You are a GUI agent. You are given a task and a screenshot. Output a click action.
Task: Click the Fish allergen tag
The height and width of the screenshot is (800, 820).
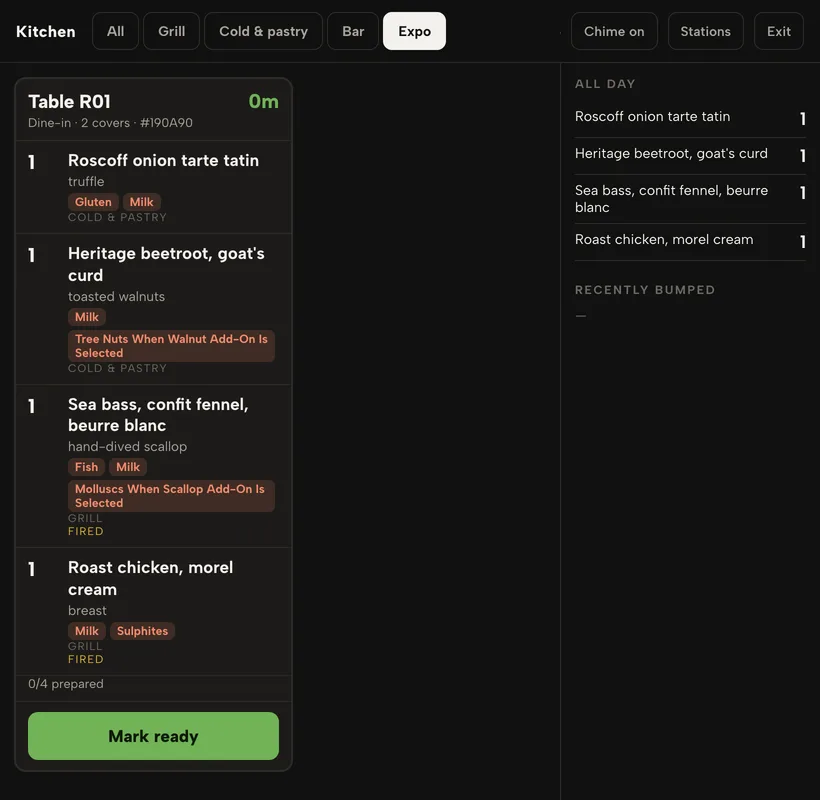86,467
